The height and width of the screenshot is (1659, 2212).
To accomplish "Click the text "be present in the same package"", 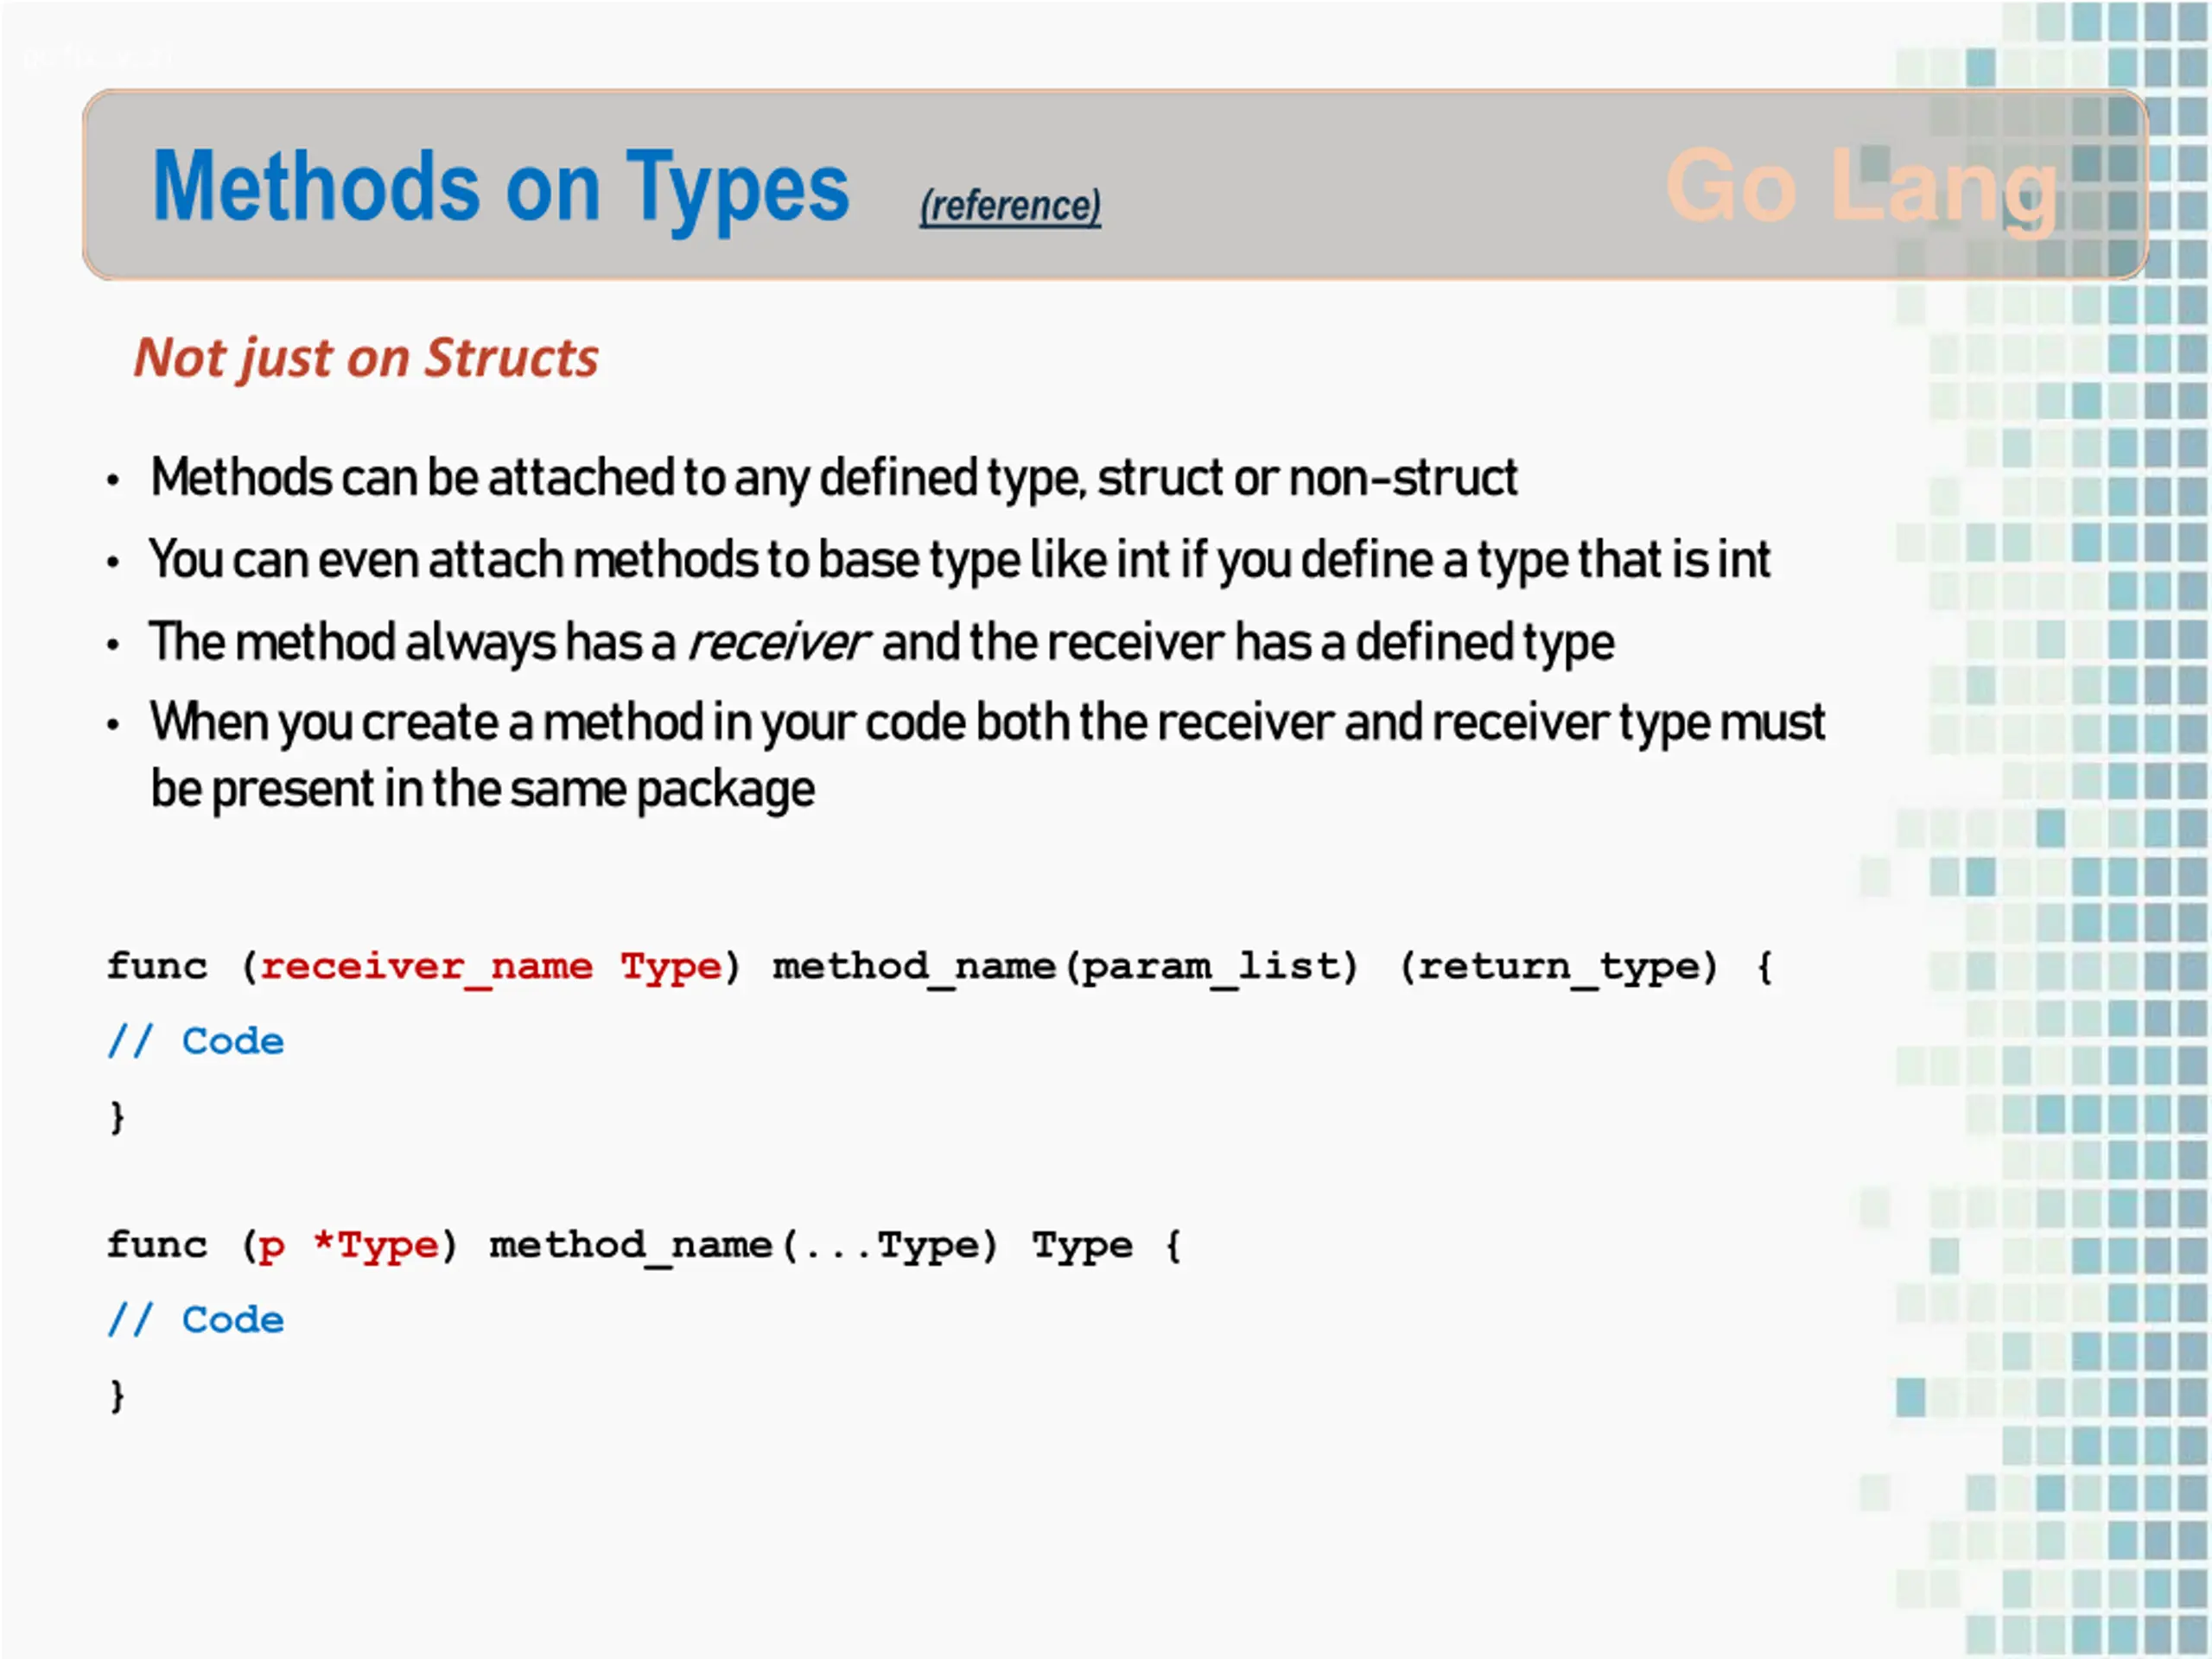I will click(483, 790).
